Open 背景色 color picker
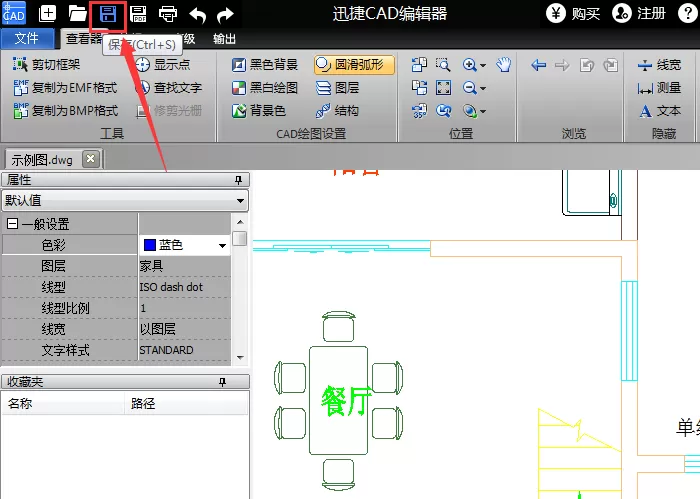The height and width of the screenshot is (499, 700). tap(259, 110)
